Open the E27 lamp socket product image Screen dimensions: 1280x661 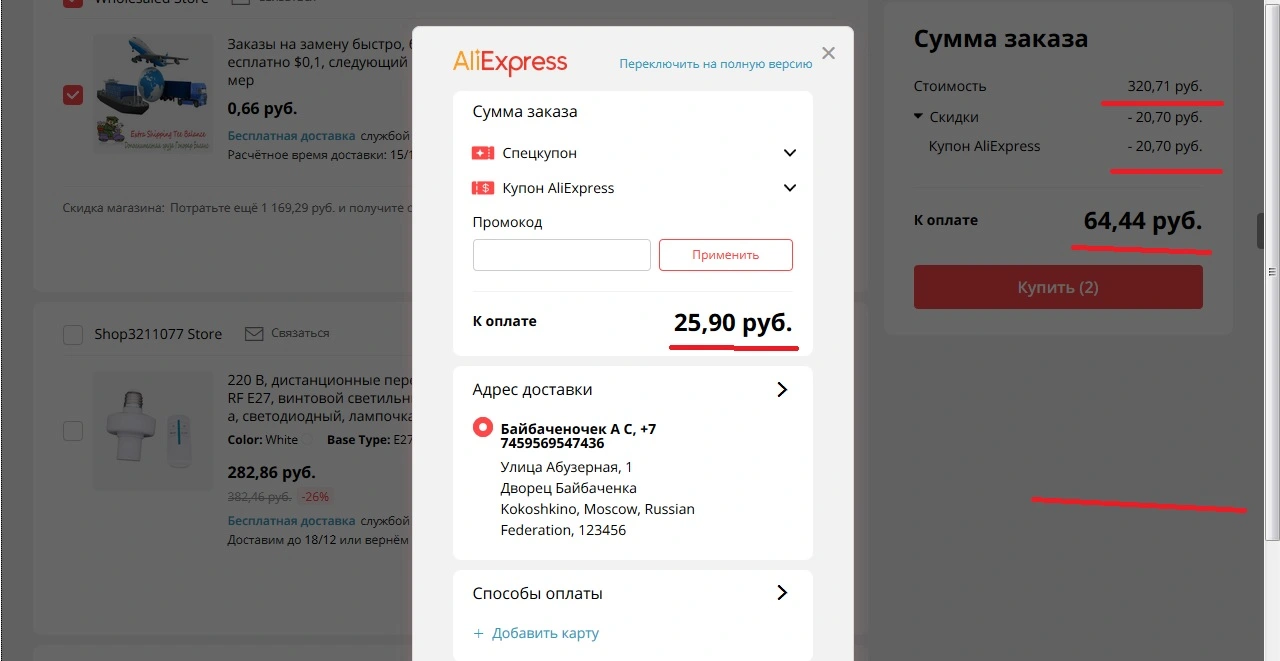click(x=152, y=431)
